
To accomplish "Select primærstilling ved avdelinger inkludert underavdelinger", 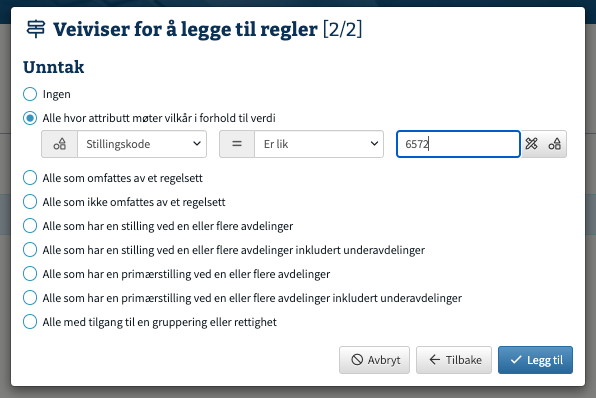I will click(30, 298).
